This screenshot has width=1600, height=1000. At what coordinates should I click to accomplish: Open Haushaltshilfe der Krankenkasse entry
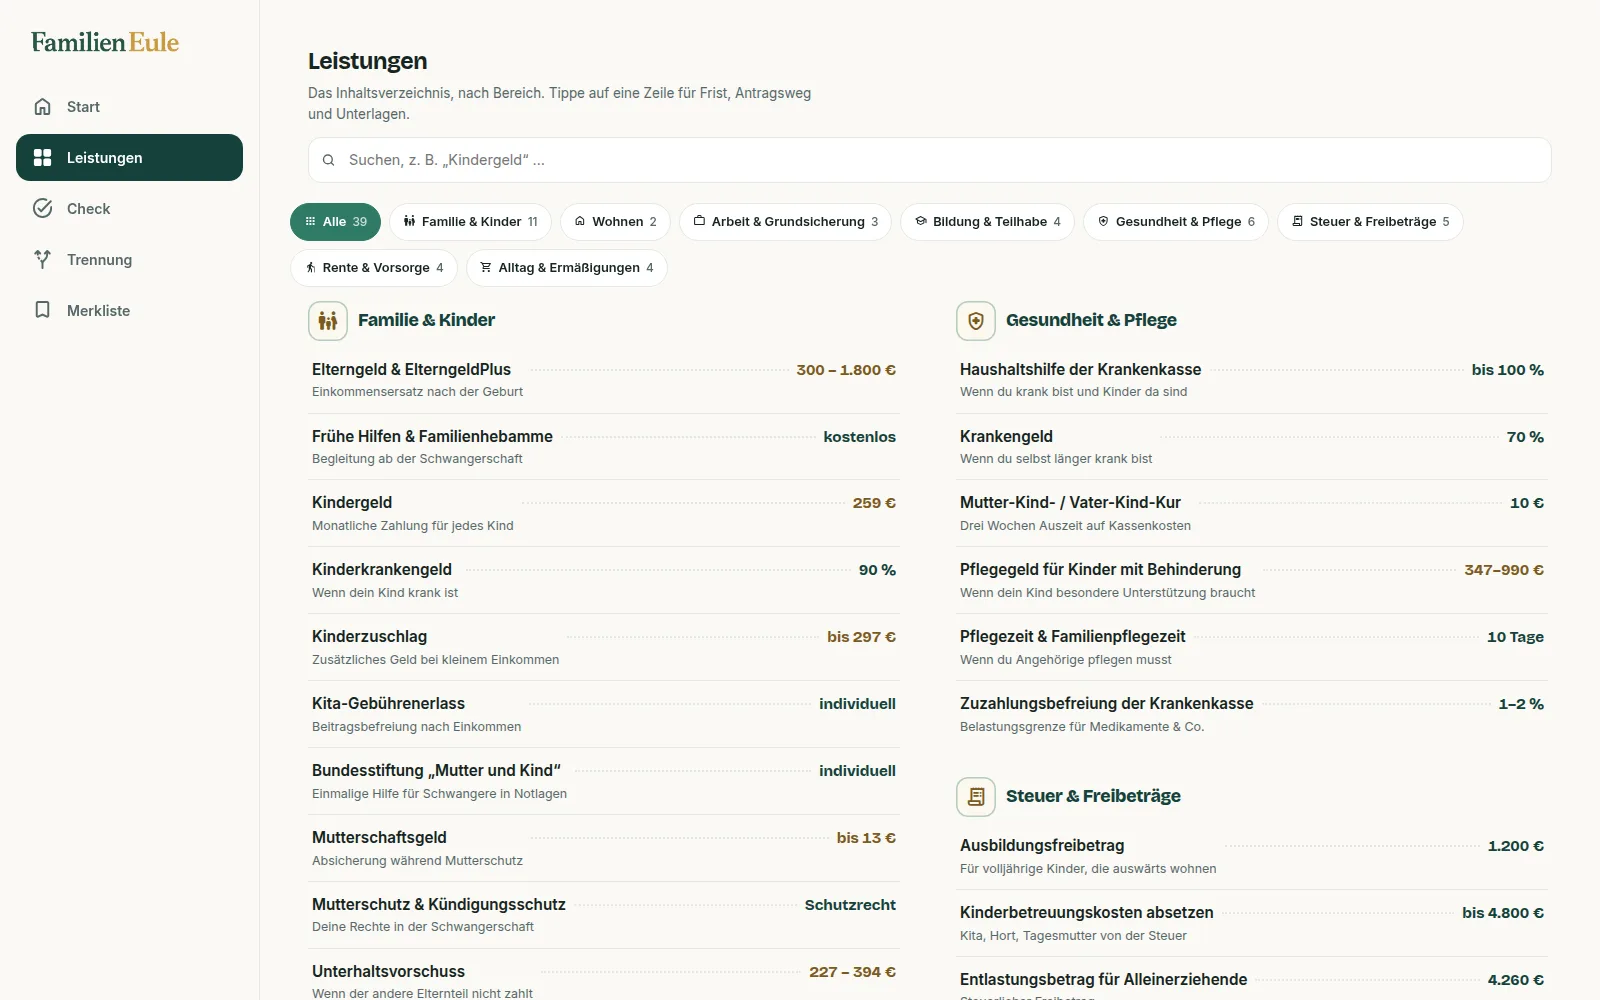pyautogui.click(x=1252, y=380)
